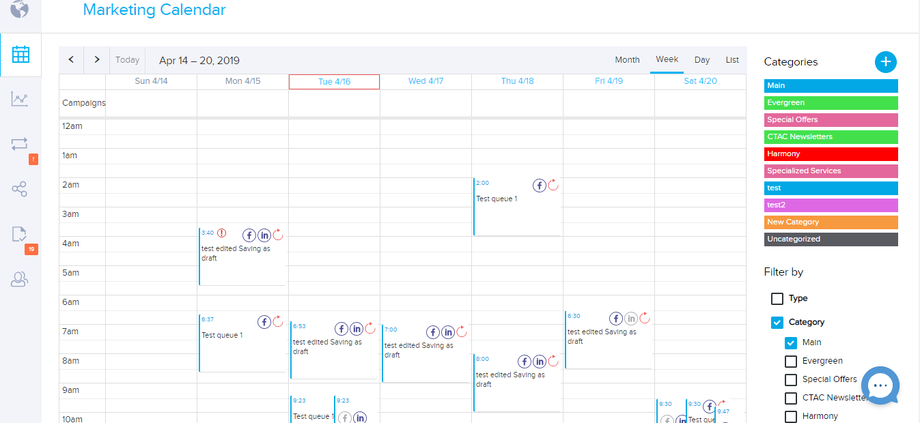Click Facebook icon on Wednesday 7:00 post
920x423 pixels.
point(433,332)
